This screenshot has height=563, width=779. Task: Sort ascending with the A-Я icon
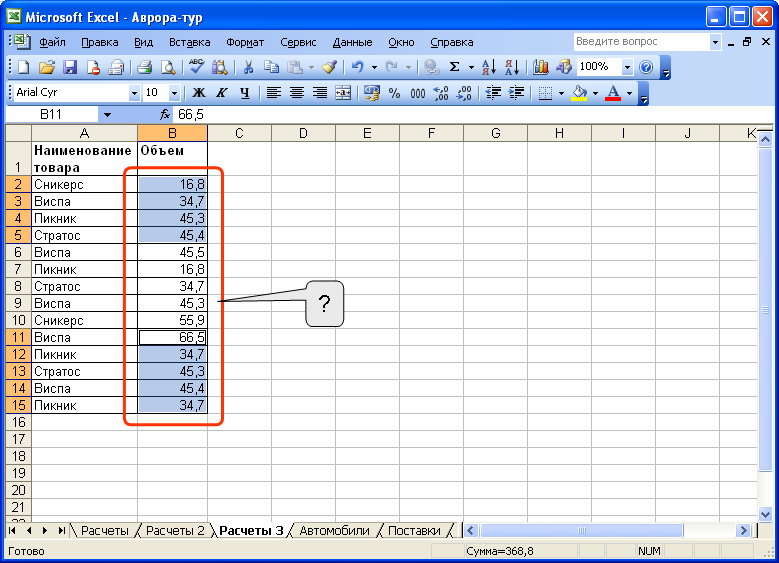click(x=488, y=67)
